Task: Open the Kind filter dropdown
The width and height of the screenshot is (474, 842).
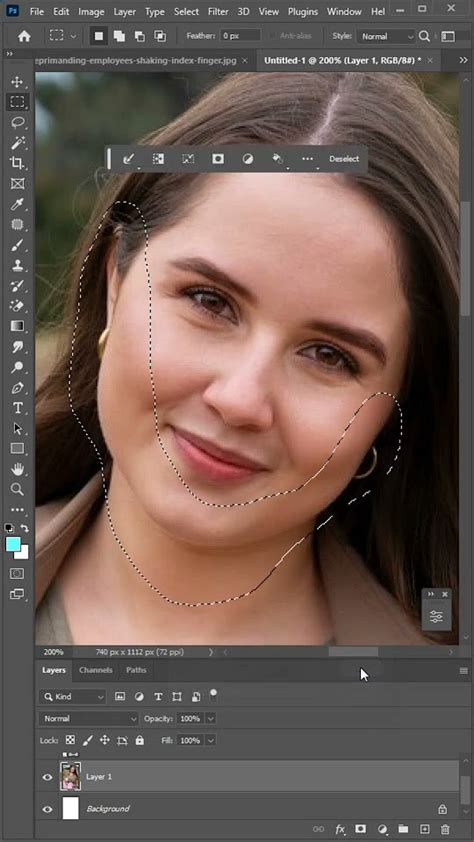Action: [72, 697]
